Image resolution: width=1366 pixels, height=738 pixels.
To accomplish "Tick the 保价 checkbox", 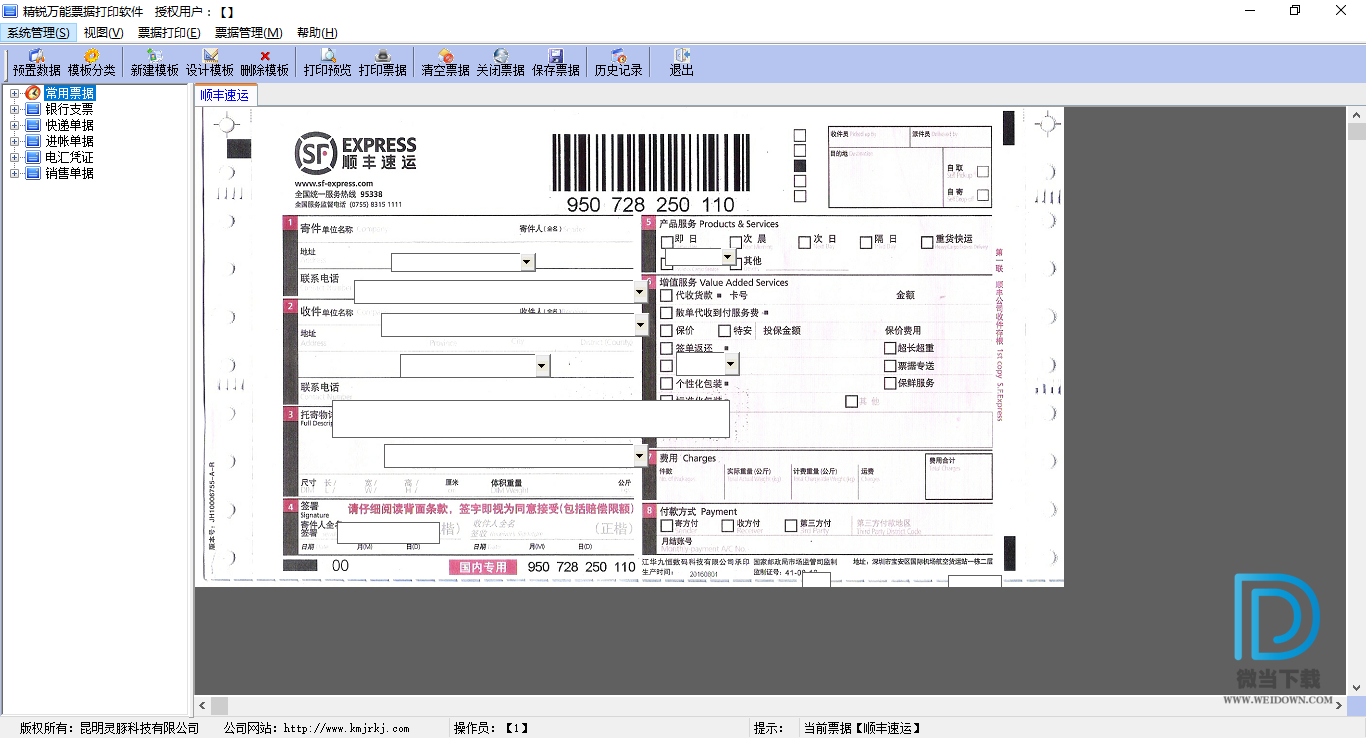I will (667, 331).
